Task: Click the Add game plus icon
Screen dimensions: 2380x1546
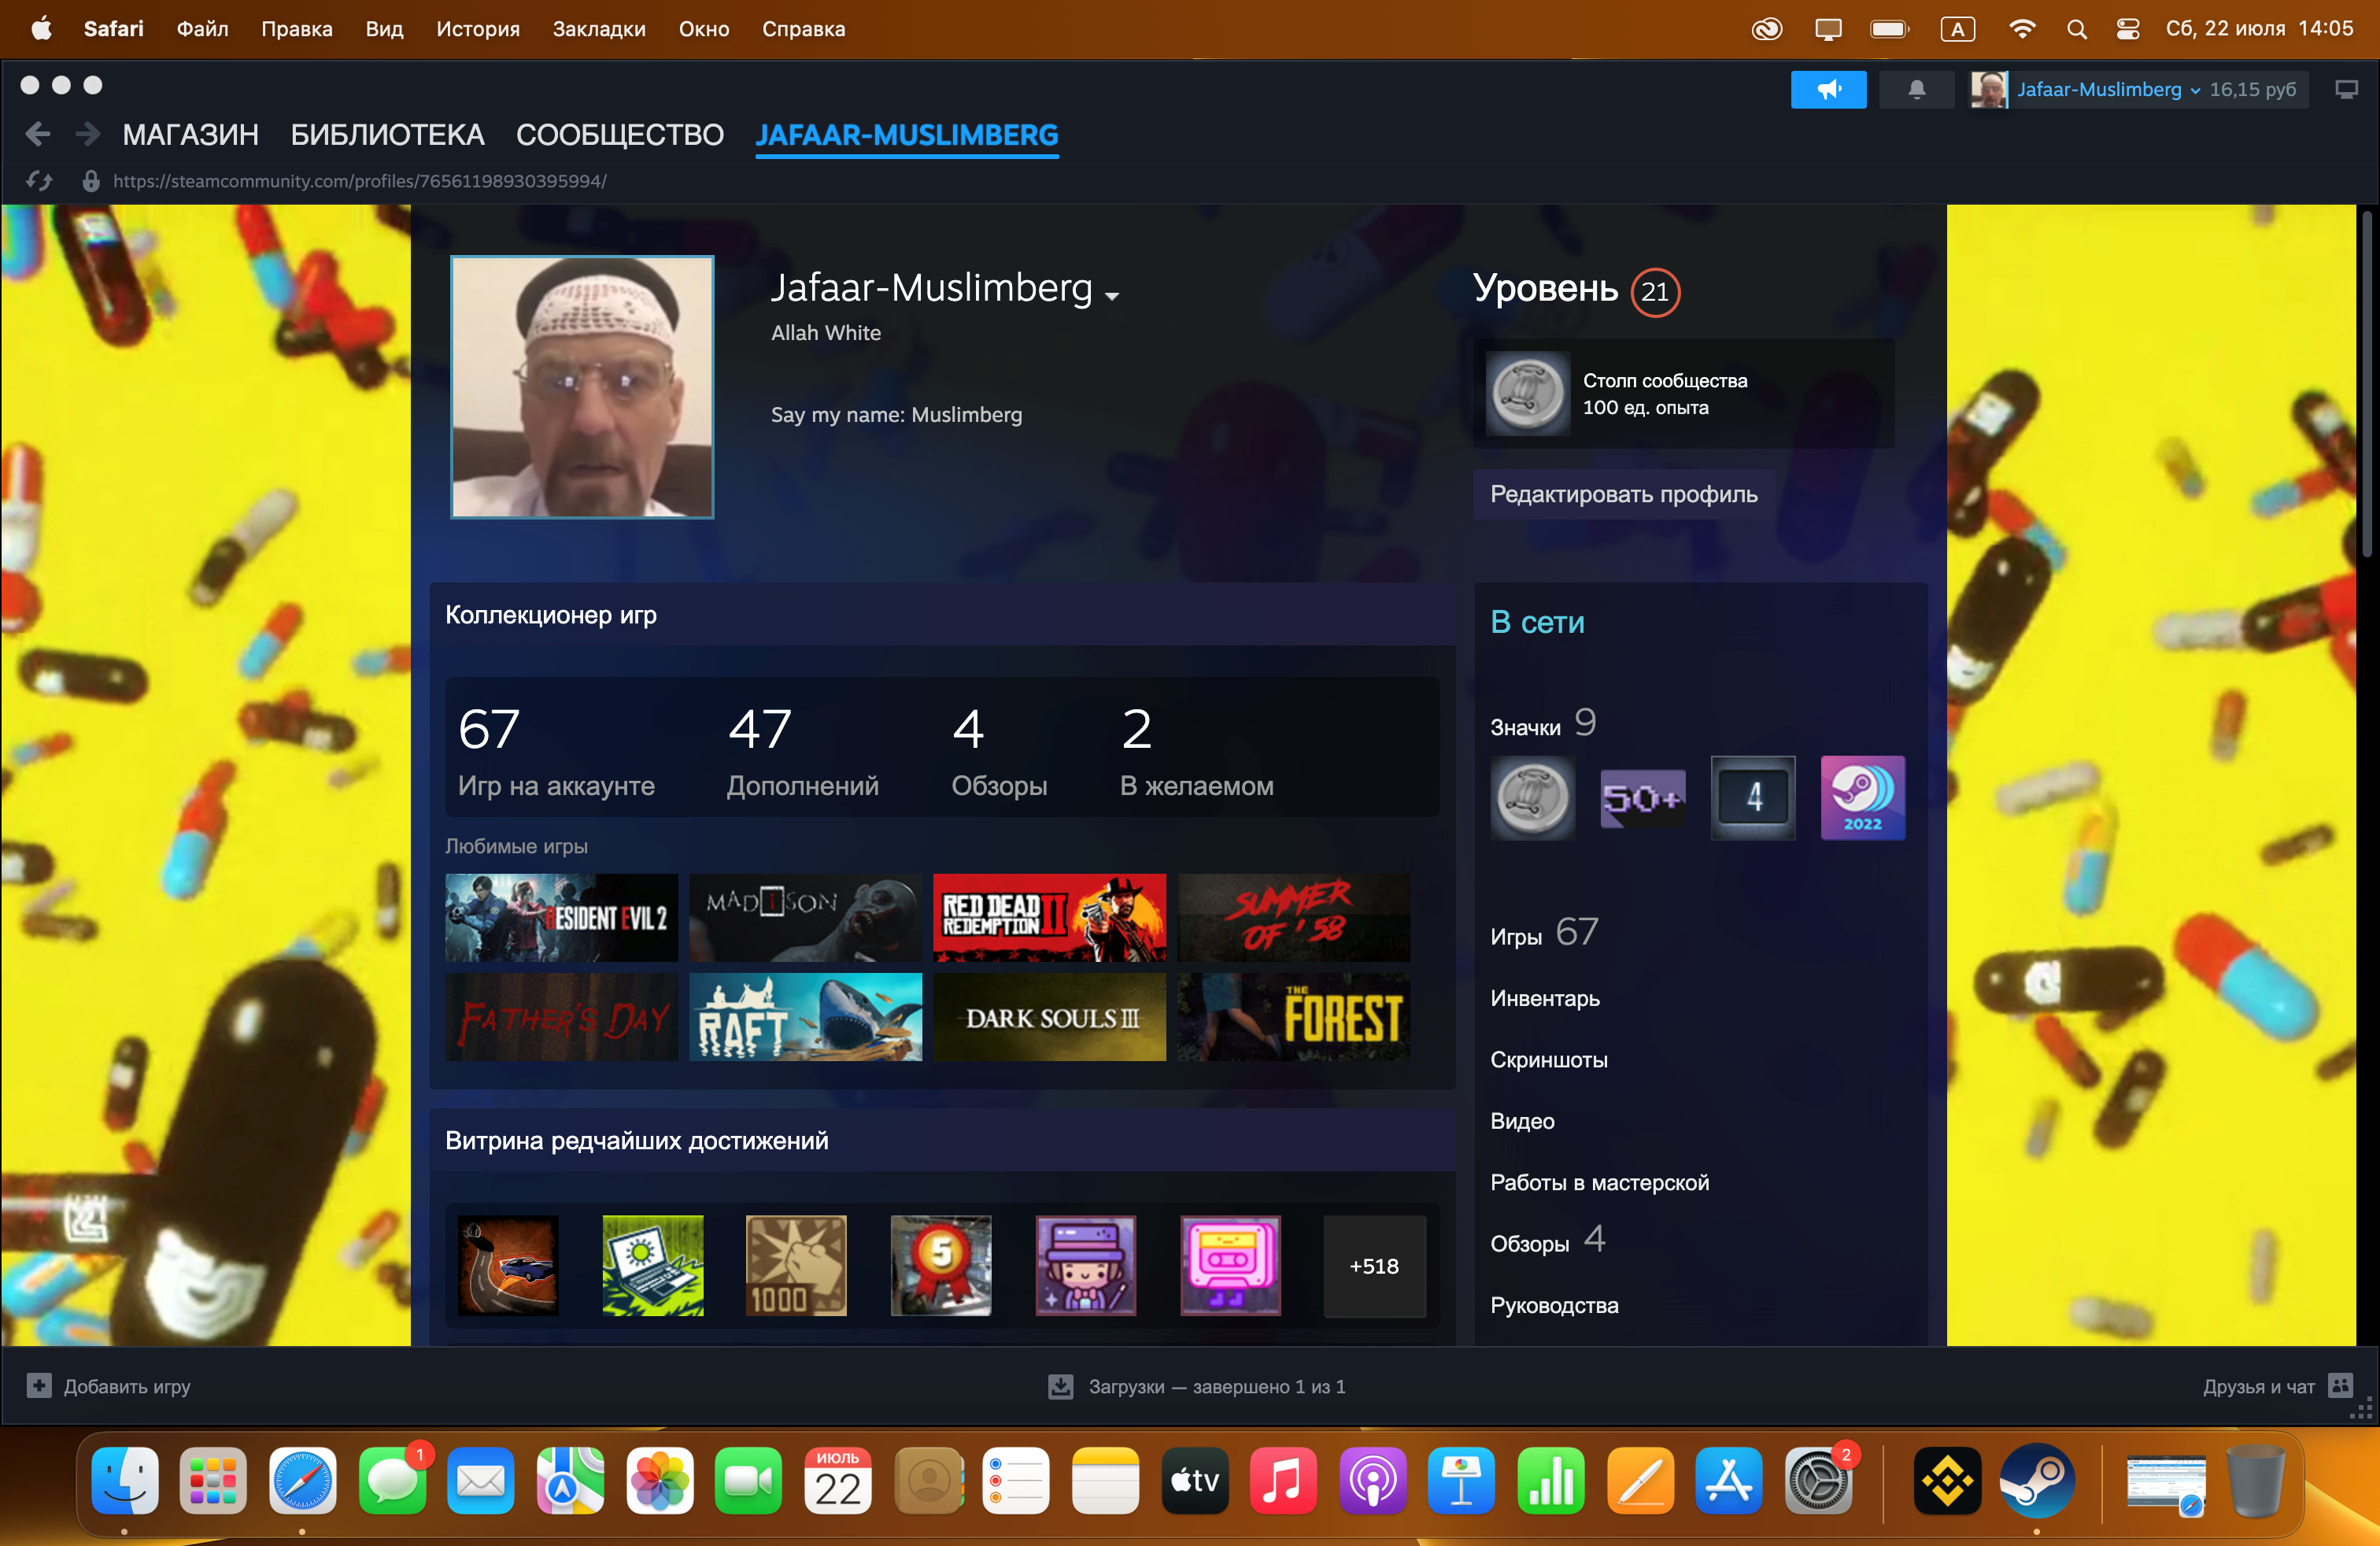Action: 39,1386
